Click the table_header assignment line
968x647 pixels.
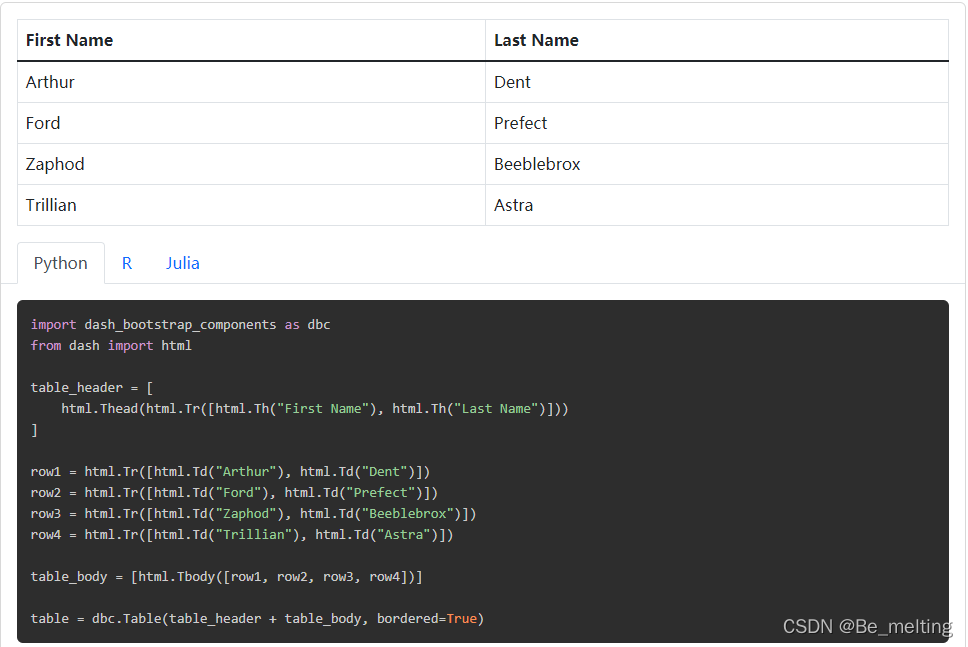click(91, 388)
